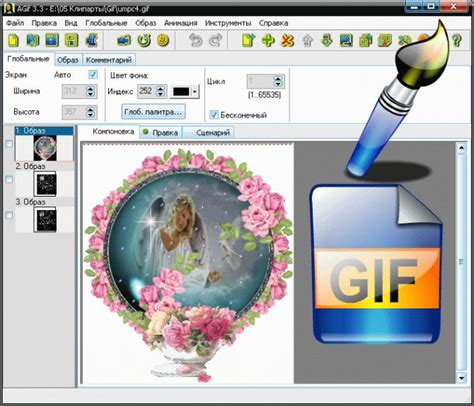Select the 3. Образ frame thumbnail
This screenshot has height=406, width=474.
(x=45, y=219)
